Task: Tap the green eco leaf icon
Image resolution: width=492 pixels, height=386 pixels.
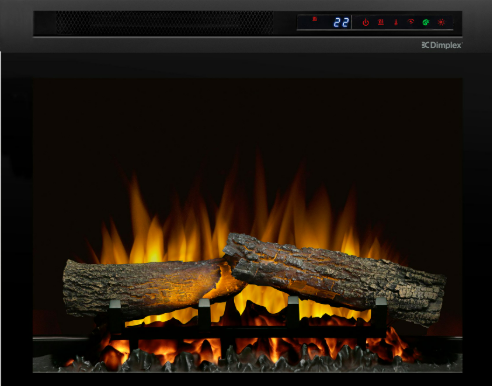Action: click(426, 22)
